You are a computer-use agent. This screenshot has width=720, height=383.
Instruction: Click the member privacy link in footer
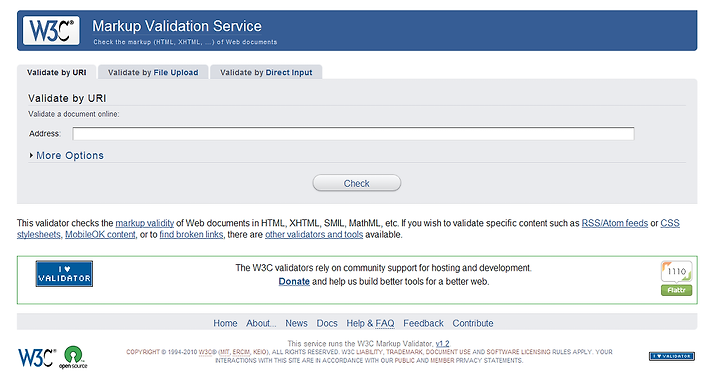click(x=442, y=361)
